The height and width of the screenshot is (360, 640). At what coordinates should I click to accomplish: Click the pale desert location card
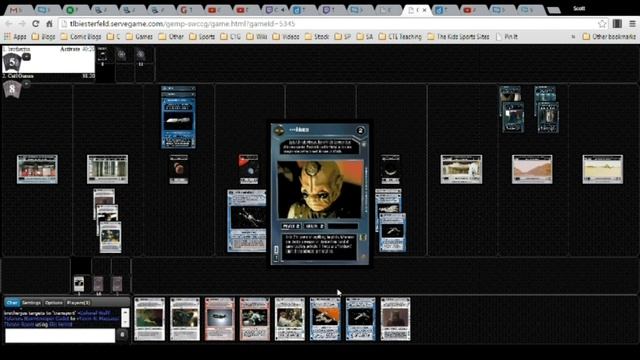603,169
